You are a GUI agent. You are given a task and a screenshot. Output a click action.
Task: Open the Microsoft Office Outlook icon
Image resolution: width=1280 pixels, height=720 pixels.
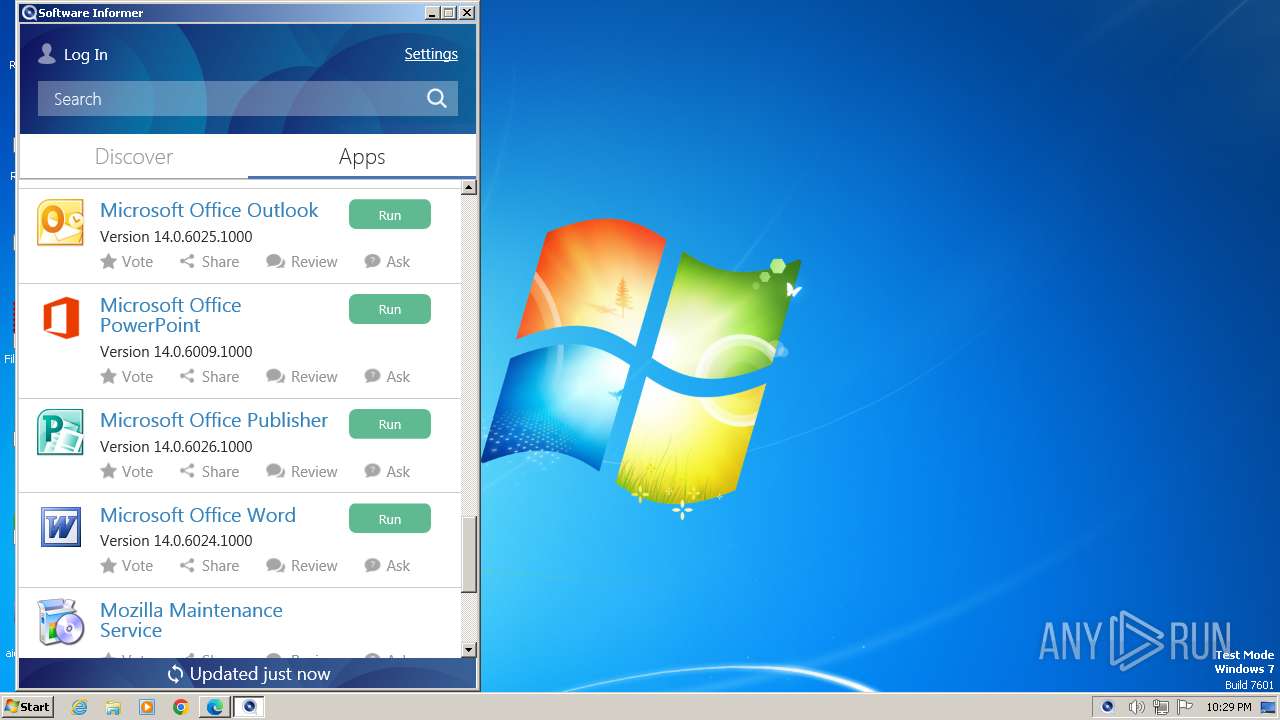point(60,222)
